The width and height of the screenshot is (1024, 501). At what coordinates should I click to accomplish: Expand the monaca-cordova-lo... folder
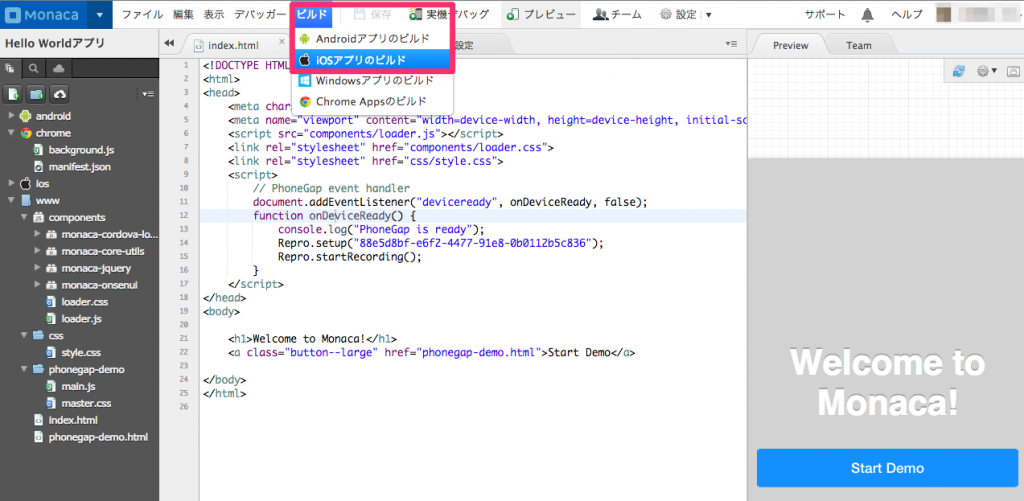tap(37, 234)
